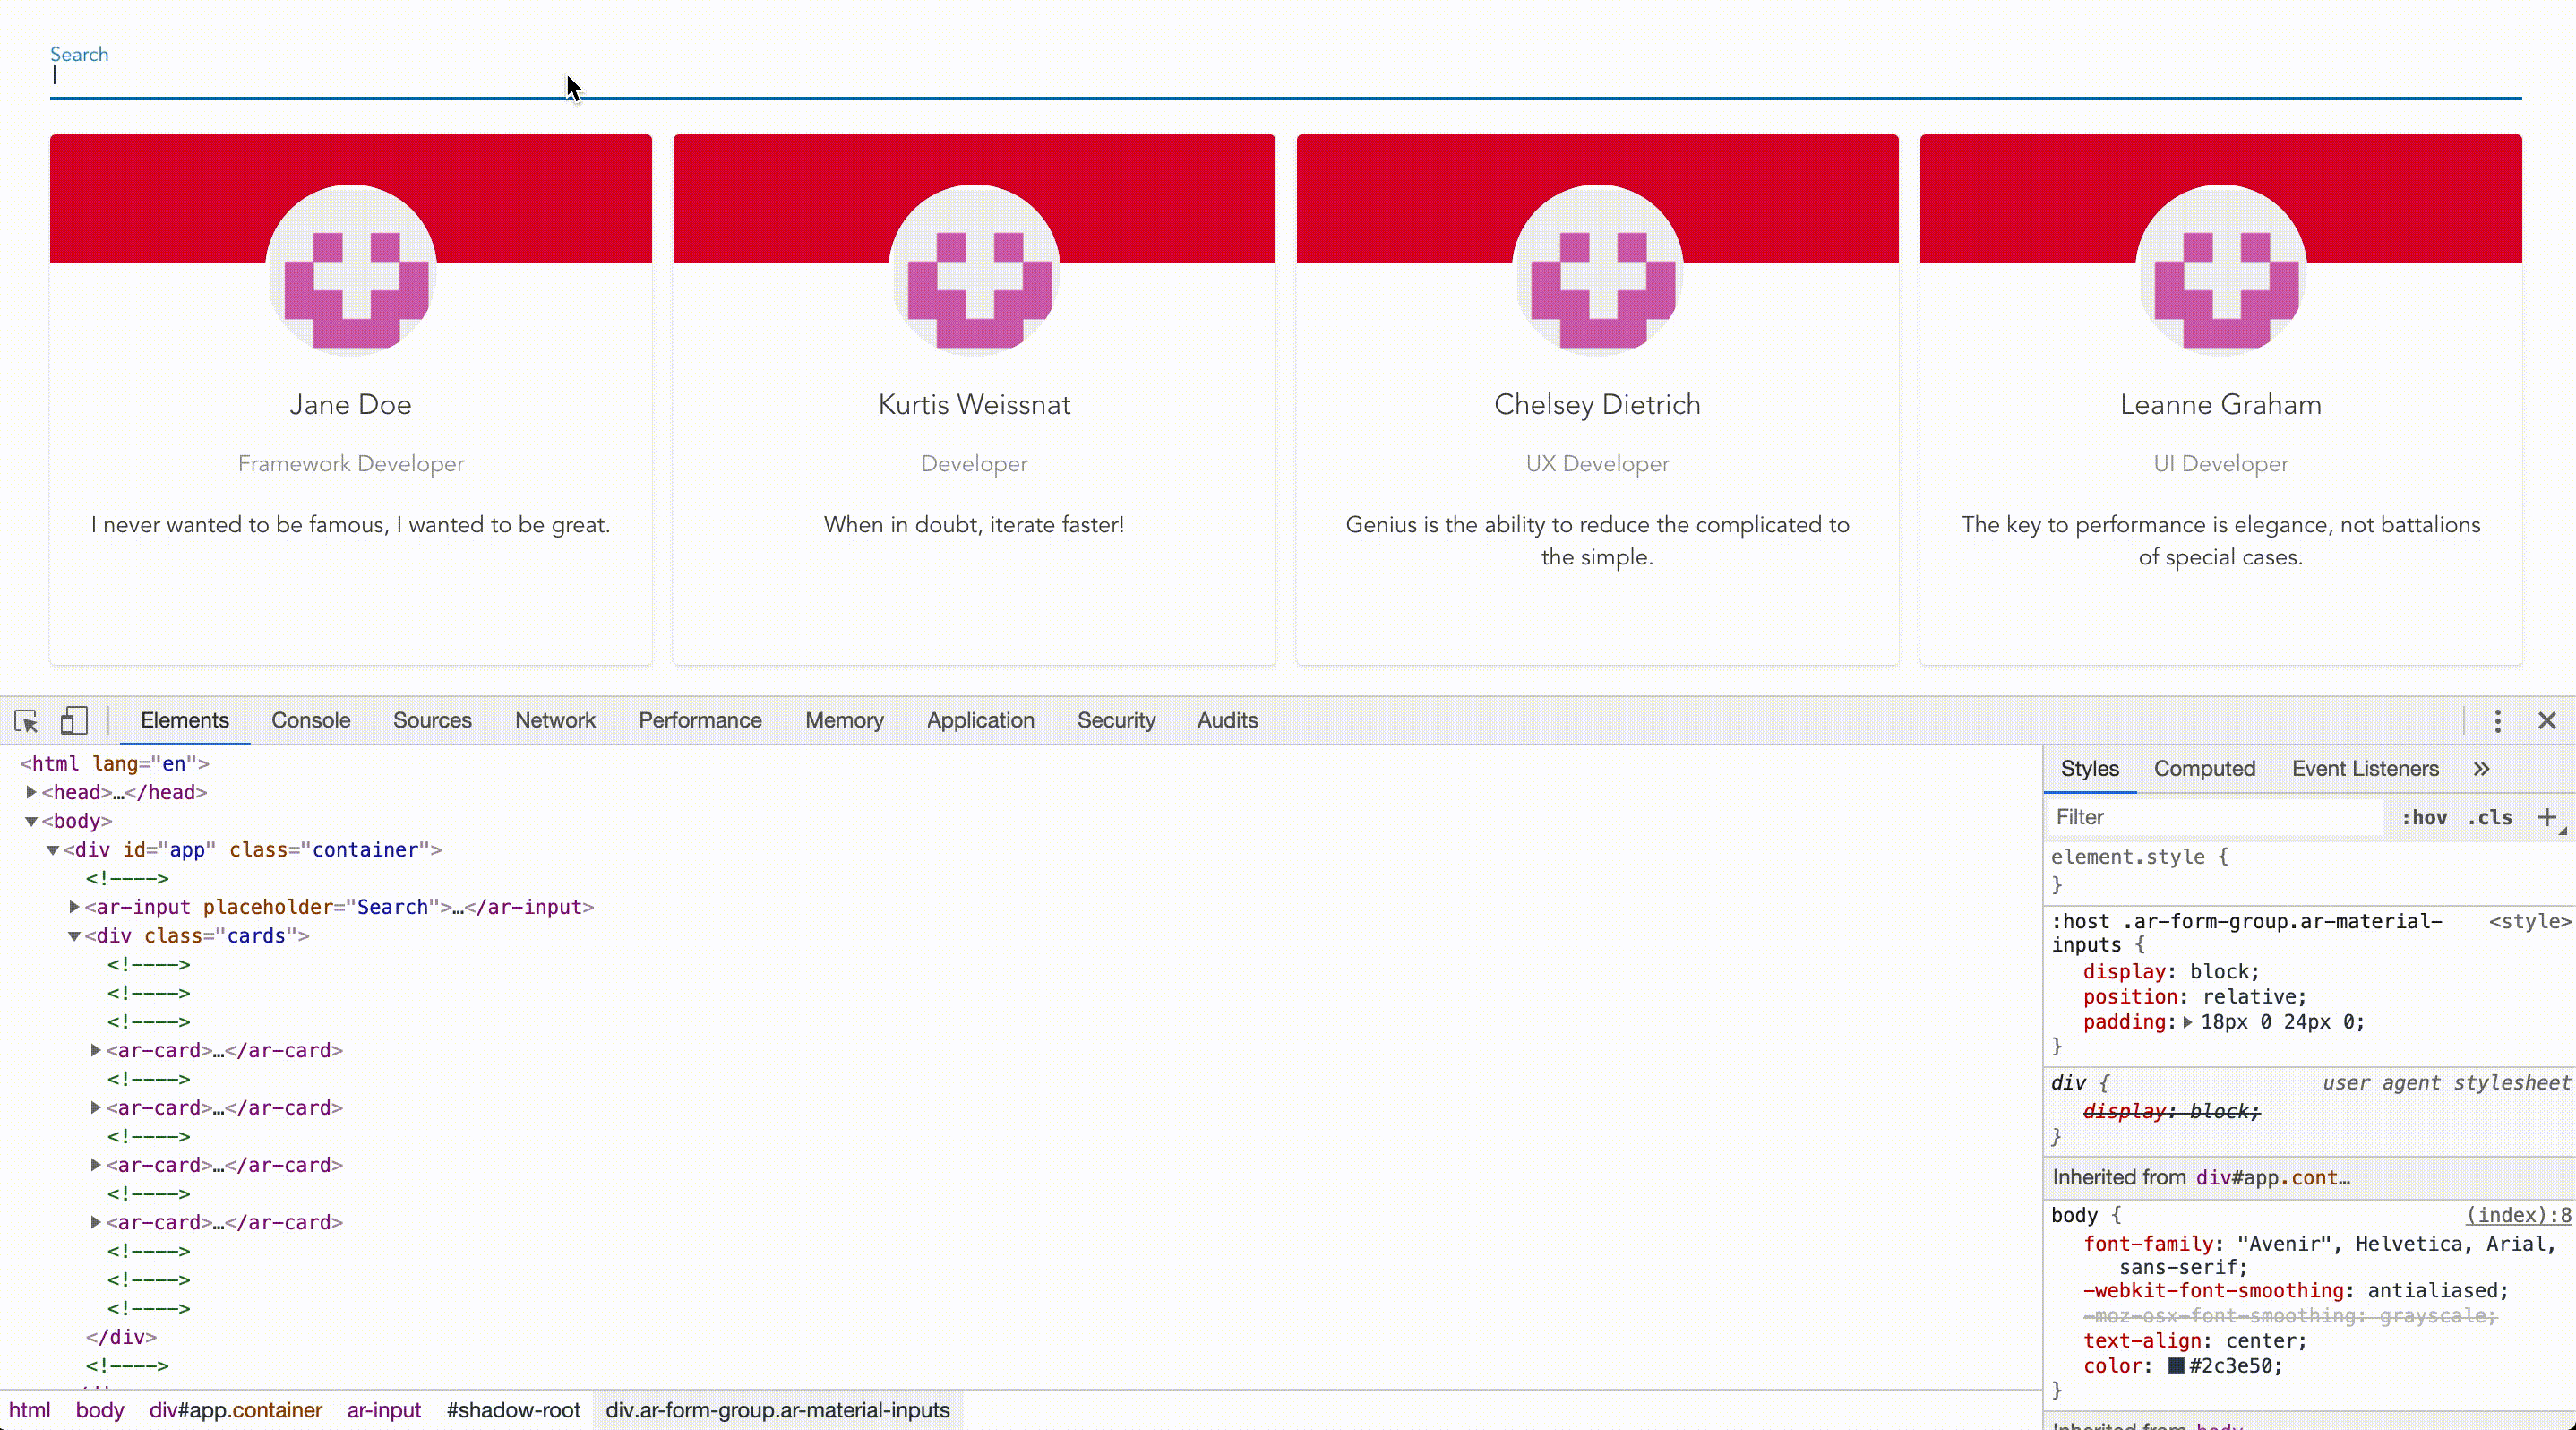2576x1430 pixels.
Task: Click the #2c3e50 color swatch
Action: click(x=2175, y=1366)
